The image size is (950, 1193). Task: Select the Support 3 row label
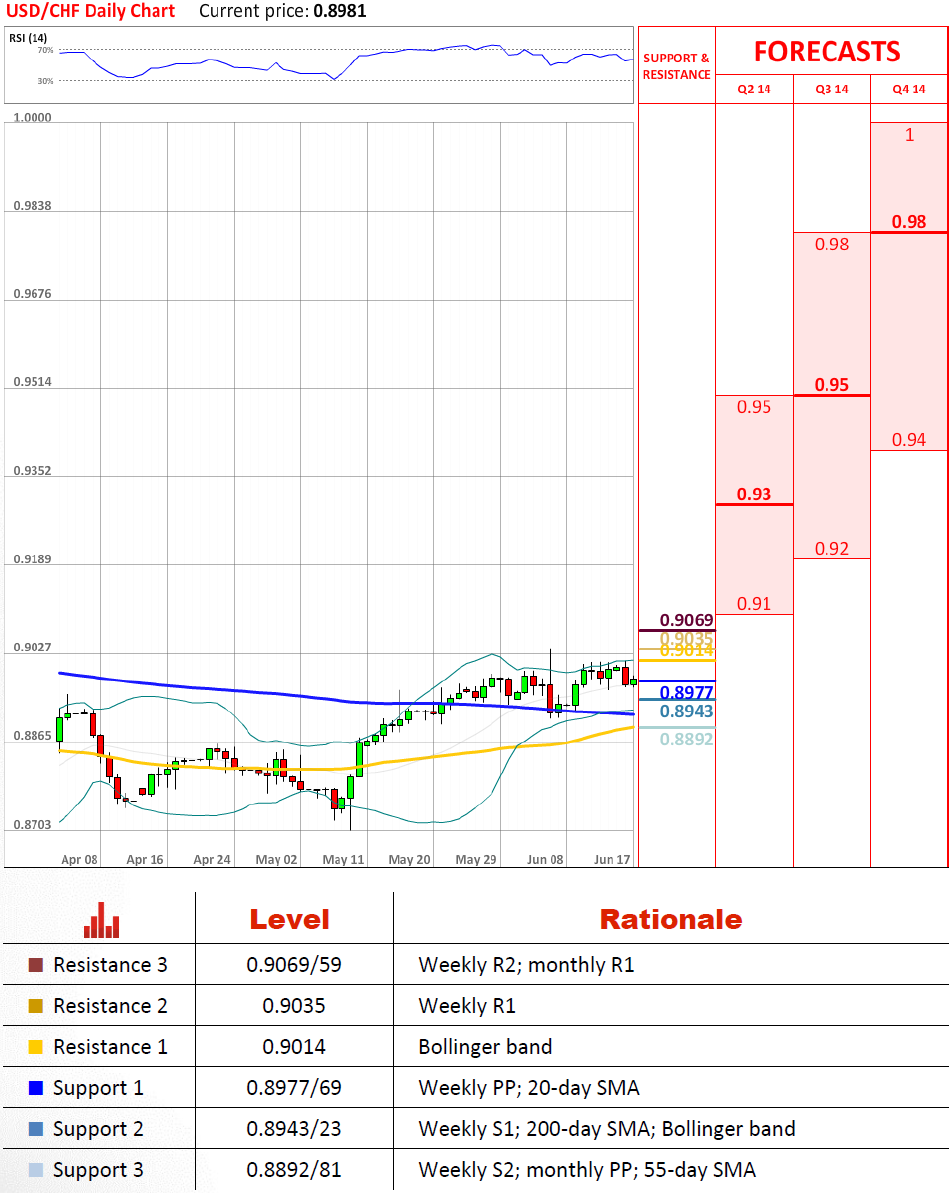pos(98,1171)
